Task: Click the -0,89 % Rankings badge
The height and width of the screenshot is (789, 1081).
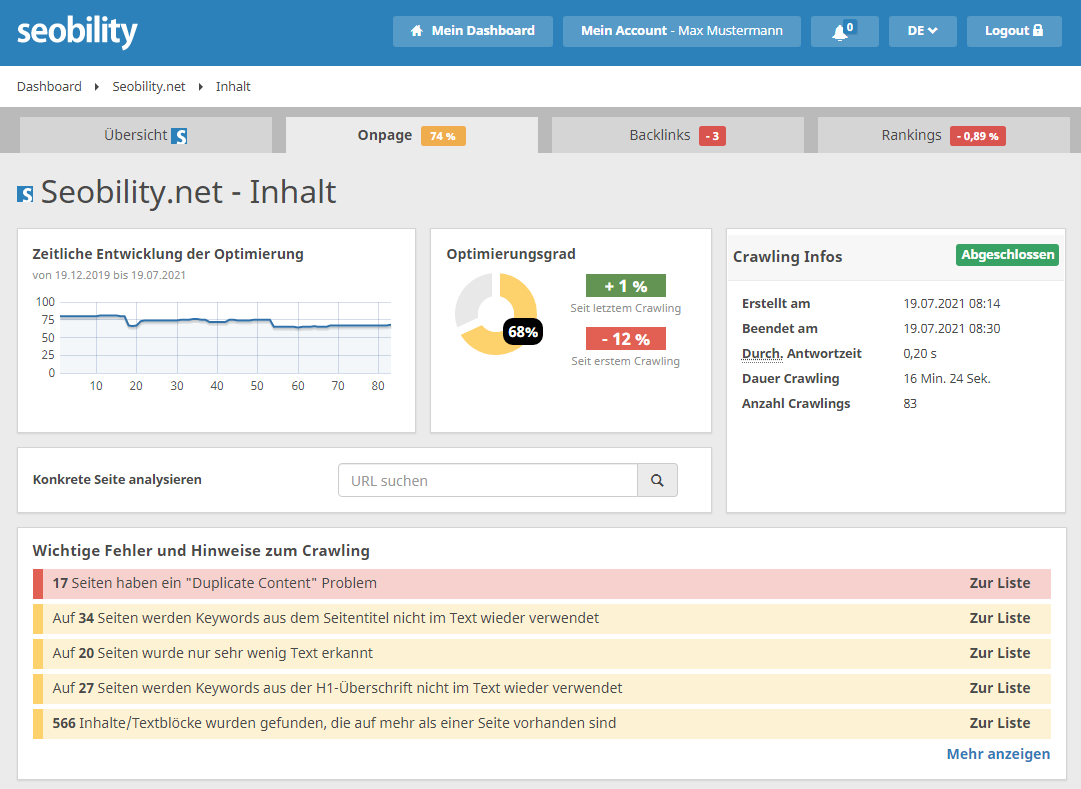Action: click(x=978, y=136)
